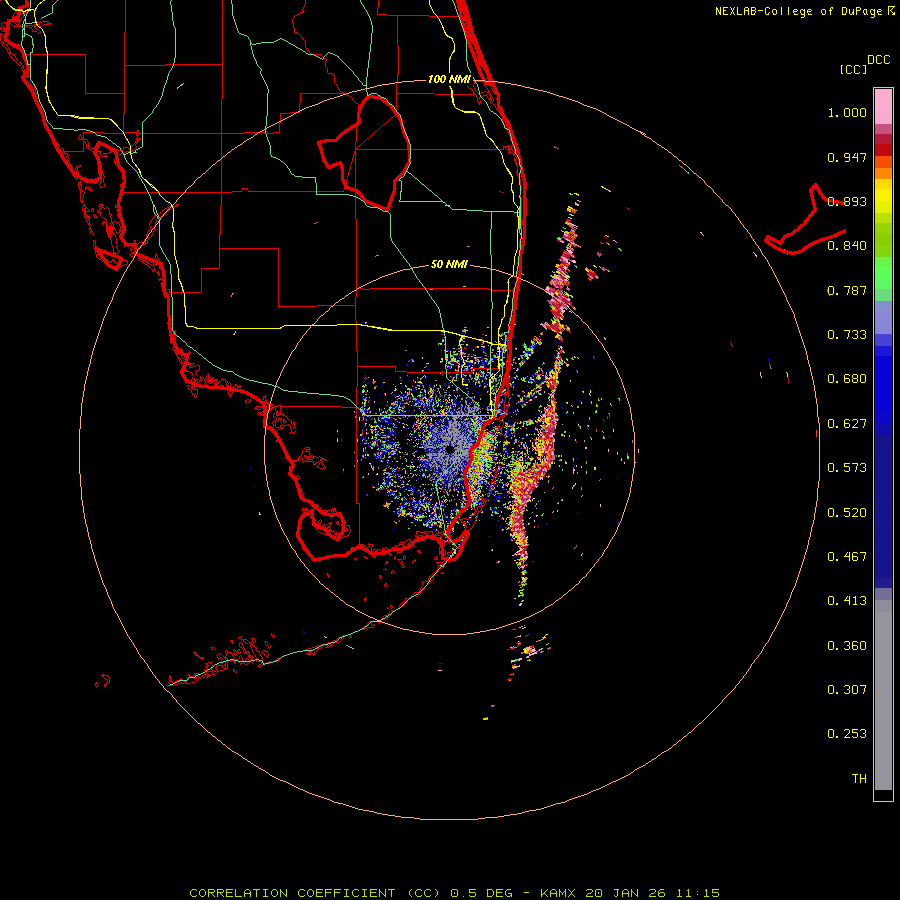The height and width of the screenshot is (900, 900).
Task: Pick the bright green swatch on the color scale
Action: coord(883,273)
